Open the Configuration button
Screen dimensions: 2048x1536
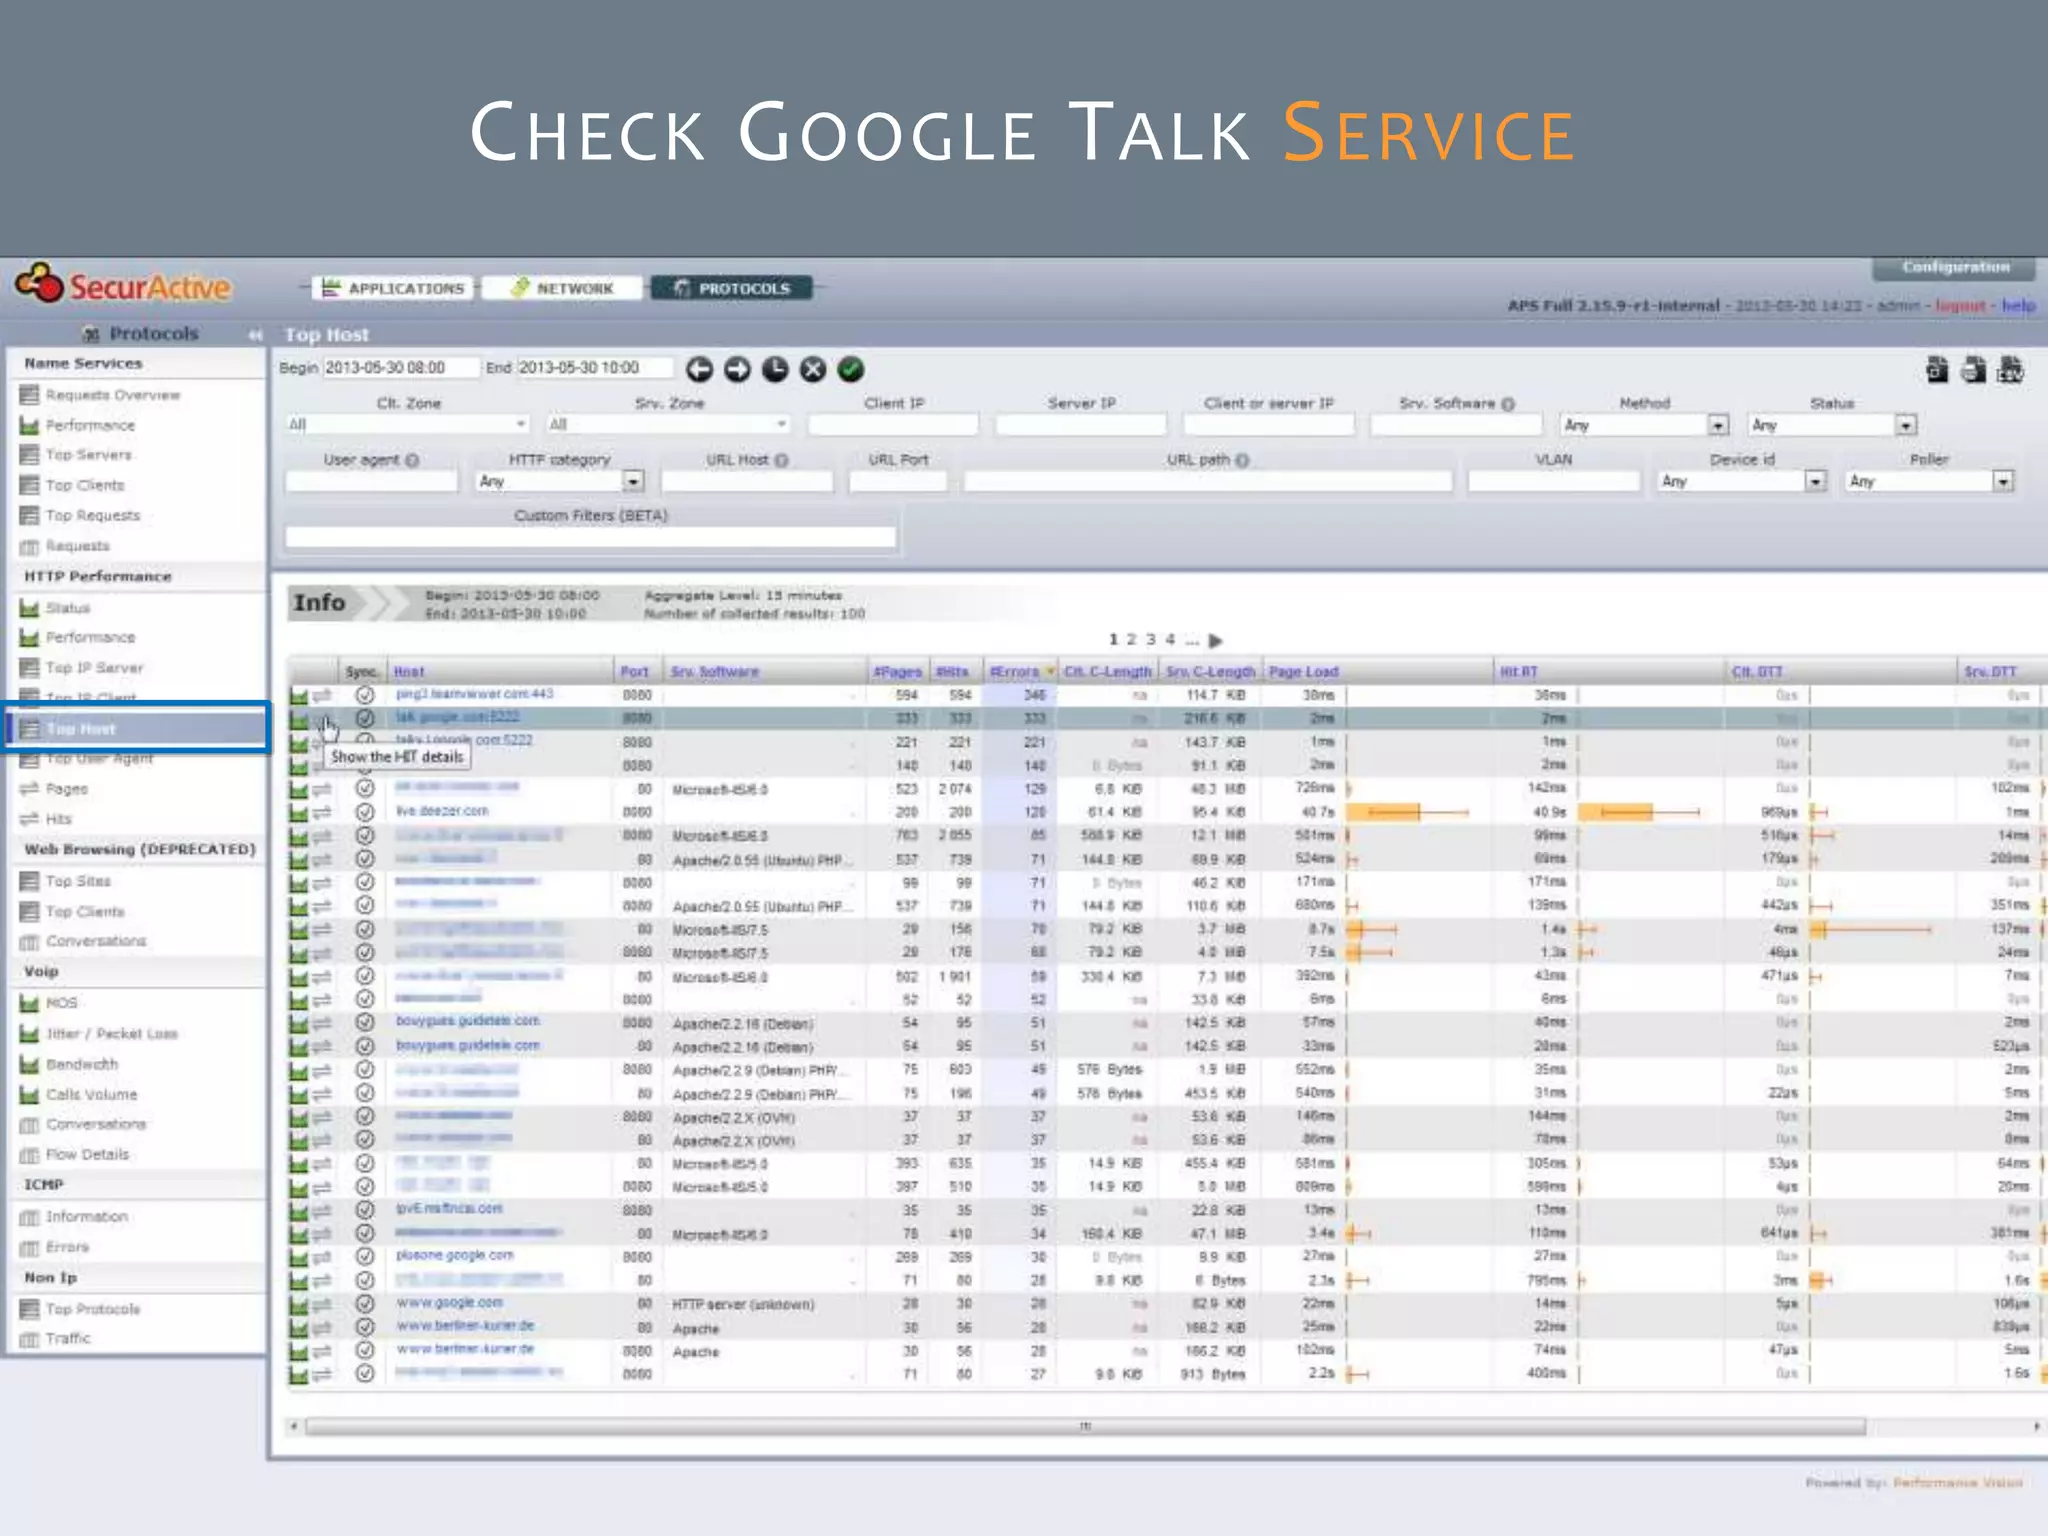[1955, 268]
